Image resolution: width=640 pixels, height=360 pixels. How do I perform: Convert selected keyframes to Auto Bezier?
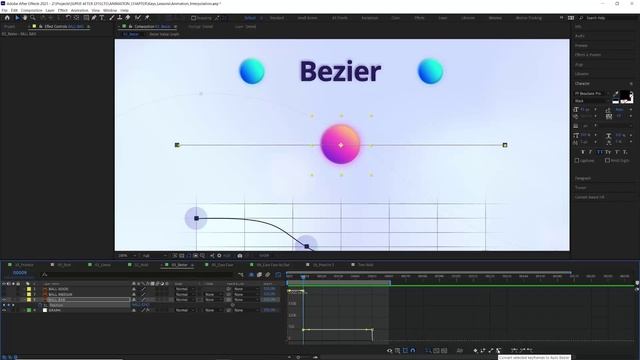pyautogui.click(x=499, y=351)
